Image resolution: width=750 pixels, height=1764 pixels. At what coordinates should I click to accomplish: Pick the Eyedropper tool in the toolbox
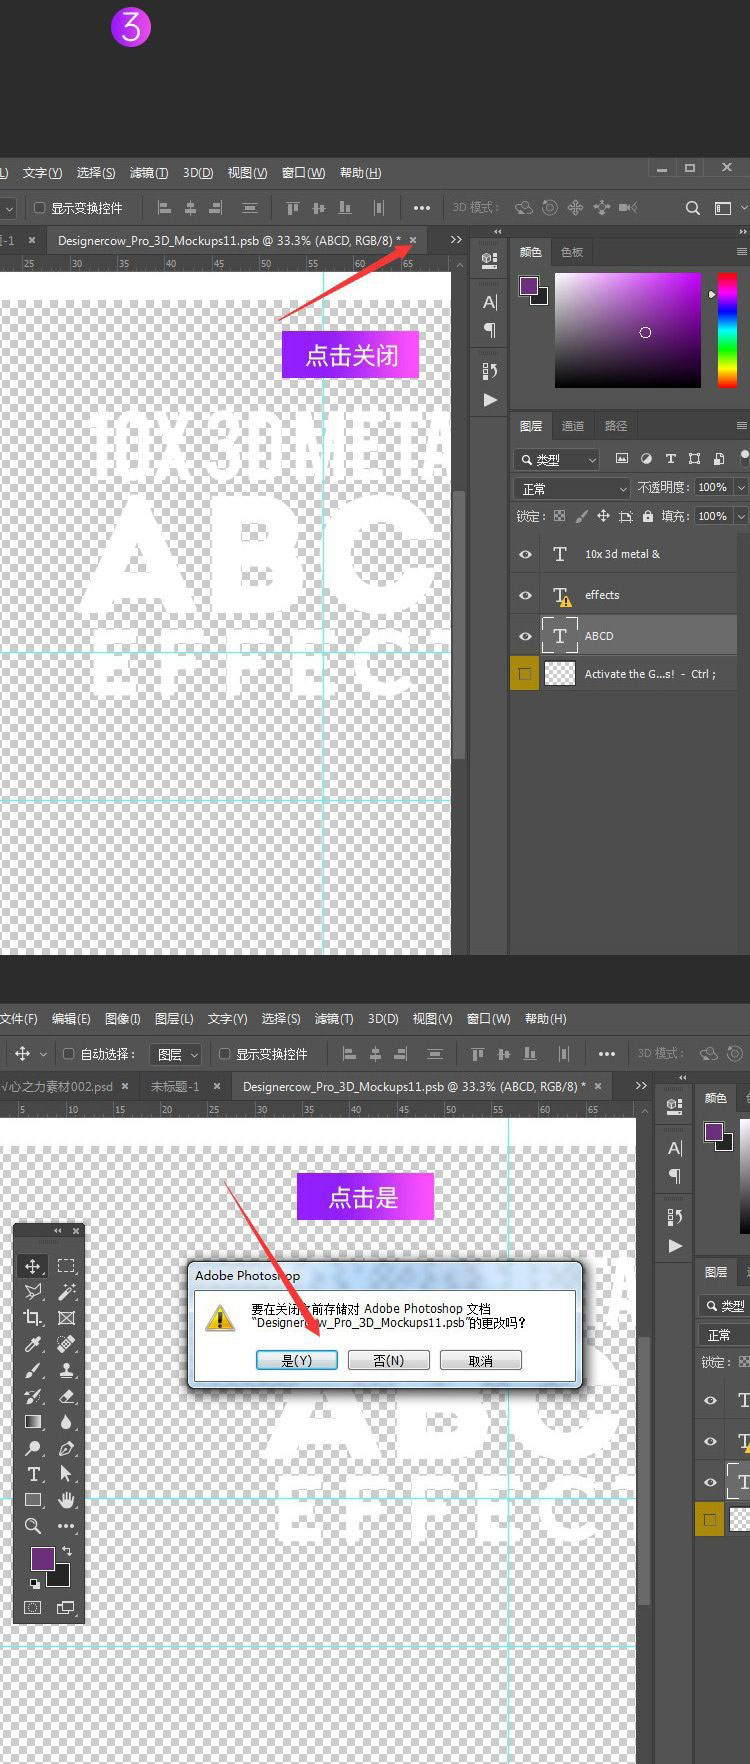pyautogui.click(x=33, y=1343)
